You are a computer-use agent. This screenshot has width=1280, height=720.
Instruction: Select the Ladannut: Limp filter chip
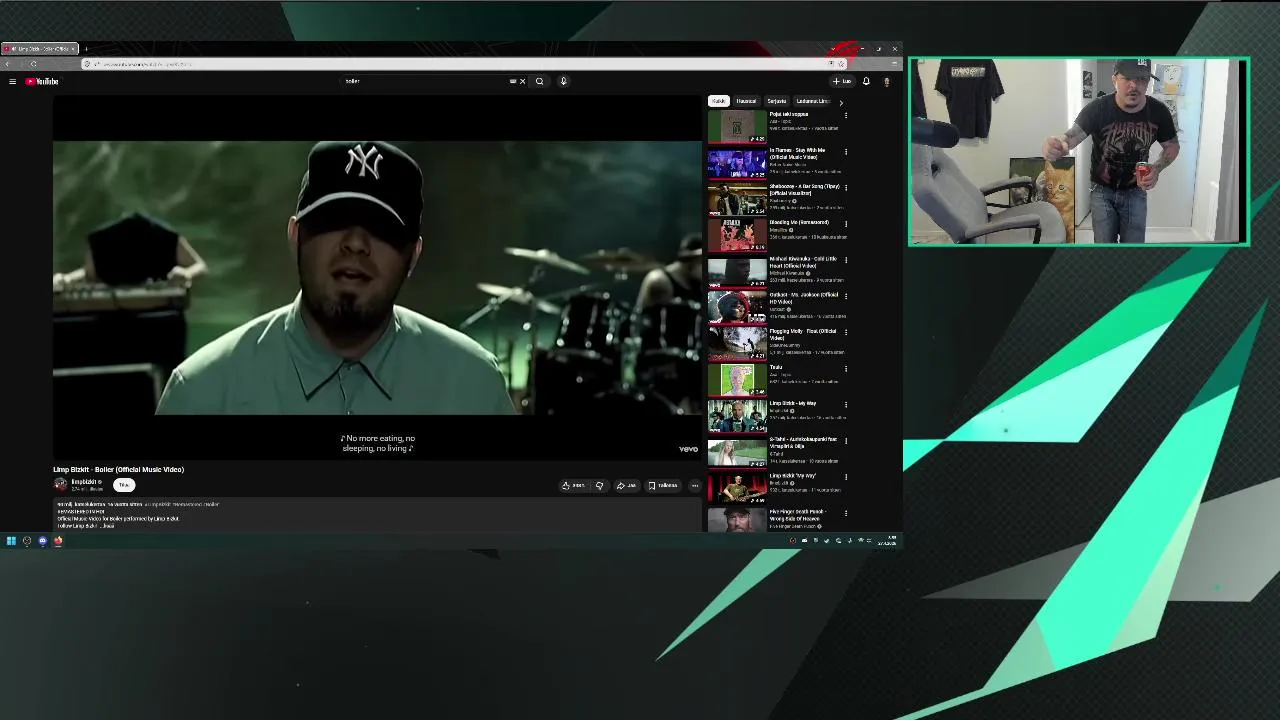pyautogui.click(x=812, y=101)
